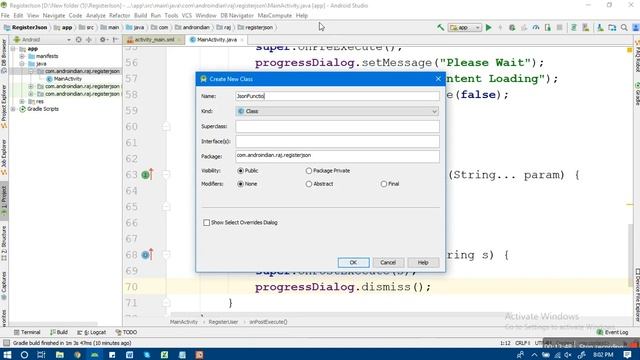Expand the Gradle Scripts node
The image size is (640, 360).
coord(13,109)
